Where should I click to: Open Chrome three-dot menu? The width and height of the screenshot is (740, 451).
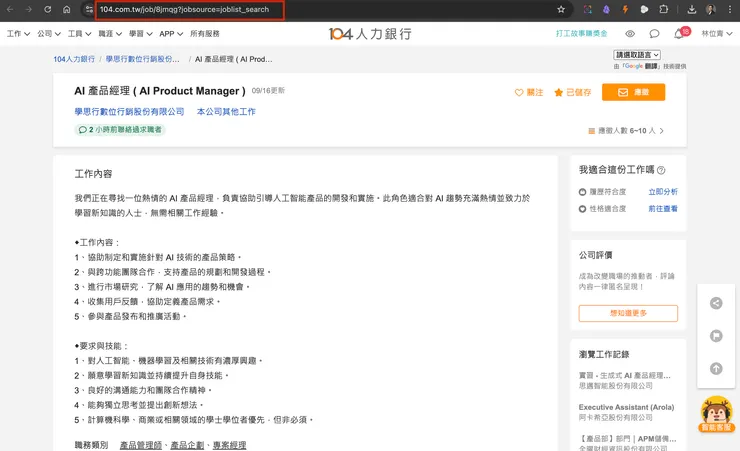pyautogui.click(x=730, y=9)
